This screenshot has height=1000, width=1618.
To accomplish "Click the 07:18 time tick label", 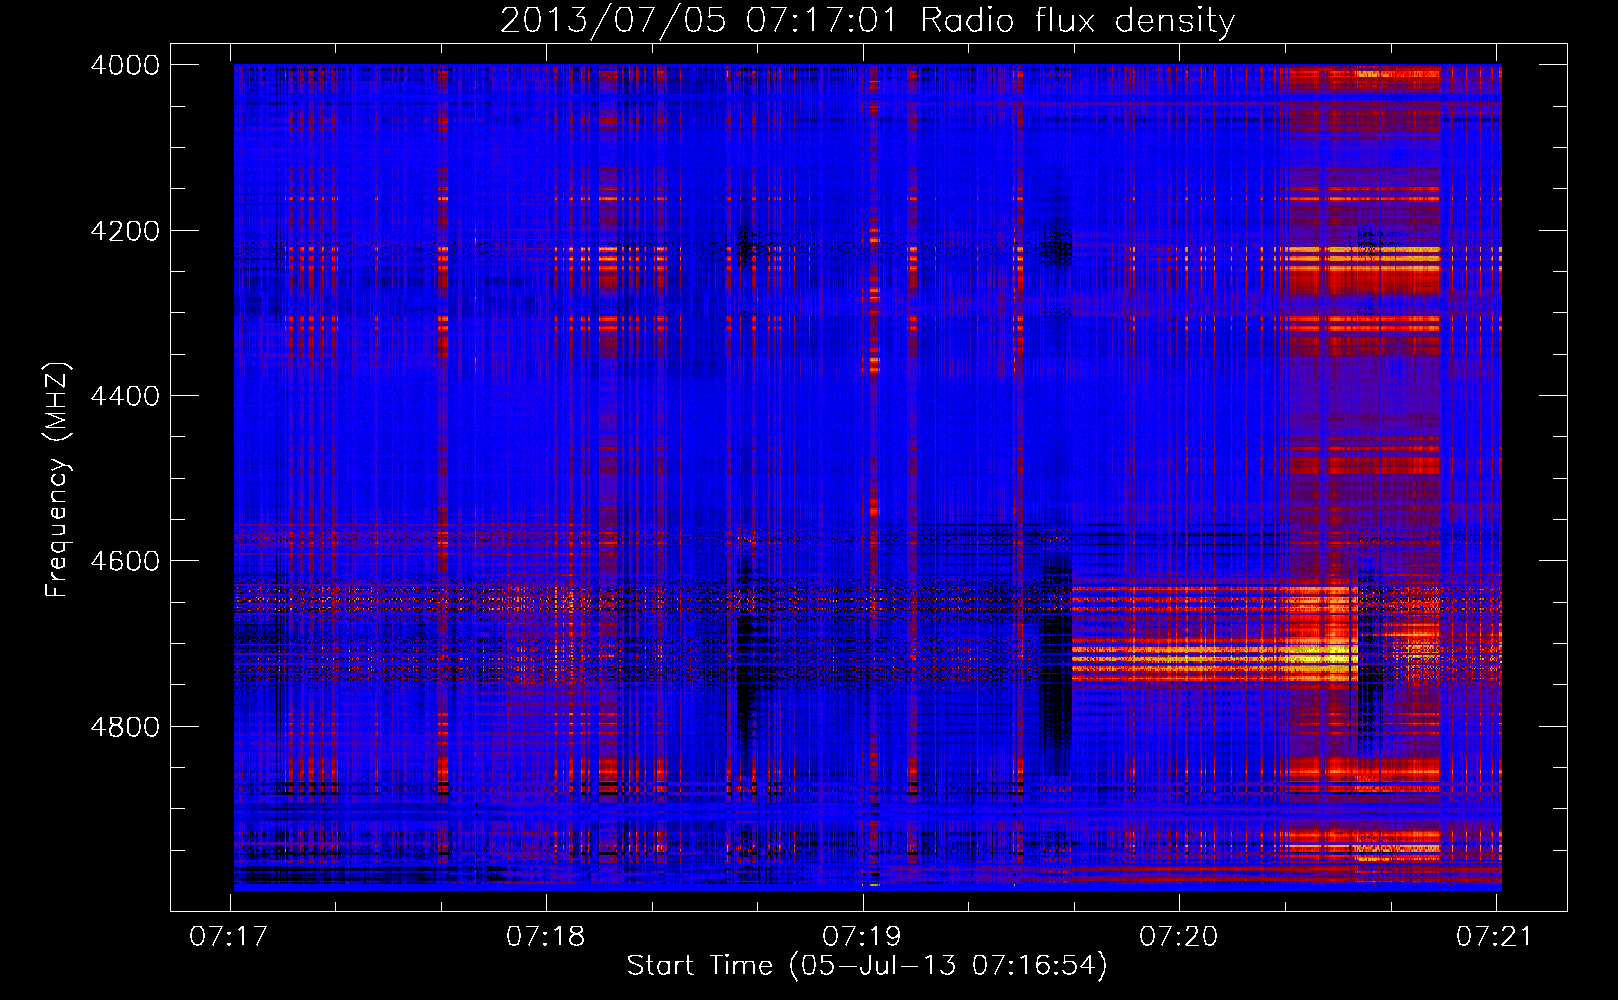I will pos(545,937).
